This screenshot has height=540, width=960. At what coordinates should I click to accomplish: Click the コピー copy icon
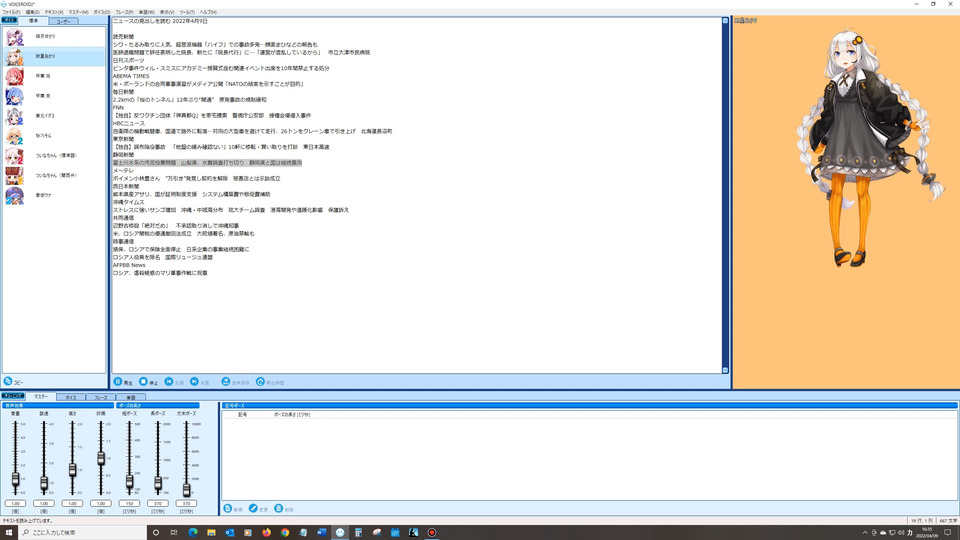click(8, 381)
